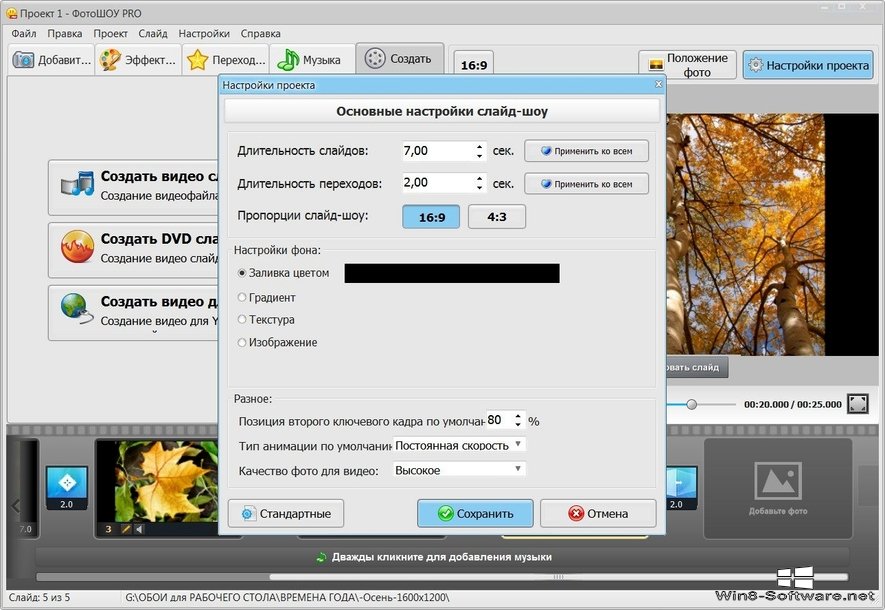The image size is (885, 610).
Task: Decrease second keyframe position percent
Action: [x=518, y=425]
